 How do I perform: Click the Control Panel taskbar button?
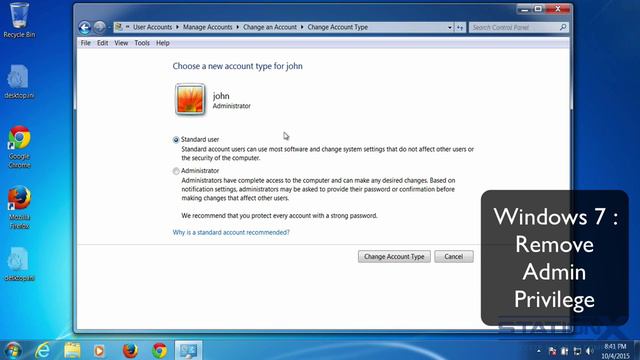[x=189, y=350]
